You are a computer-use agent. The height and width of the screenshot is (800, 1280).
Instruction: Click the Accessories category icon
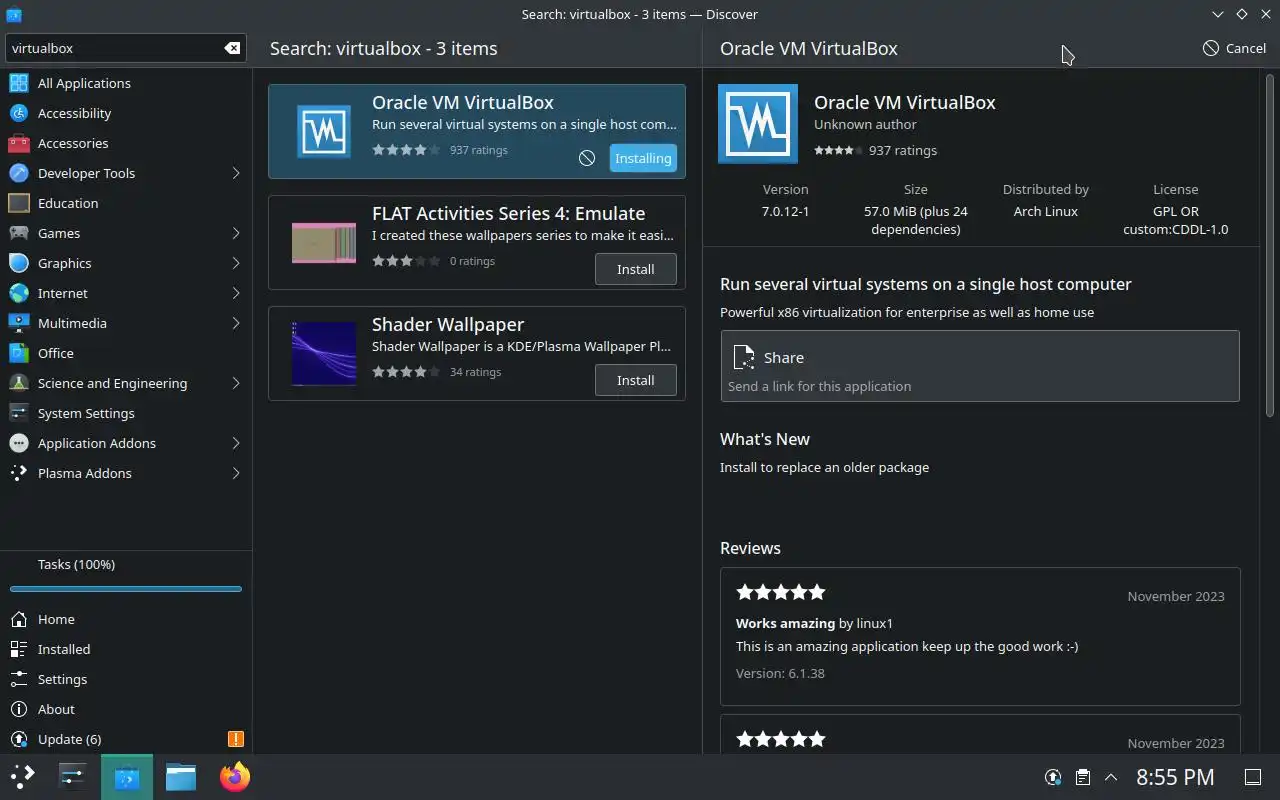point(18,143)
